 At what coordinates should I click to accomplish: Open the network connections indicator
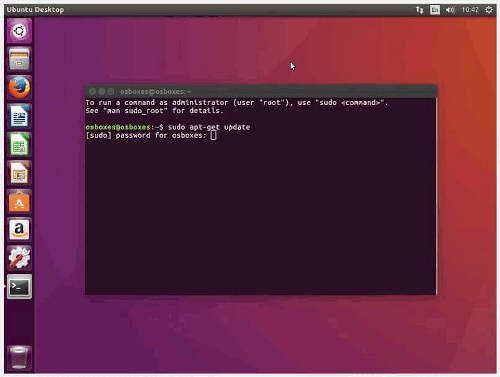[x=419, y=10]
